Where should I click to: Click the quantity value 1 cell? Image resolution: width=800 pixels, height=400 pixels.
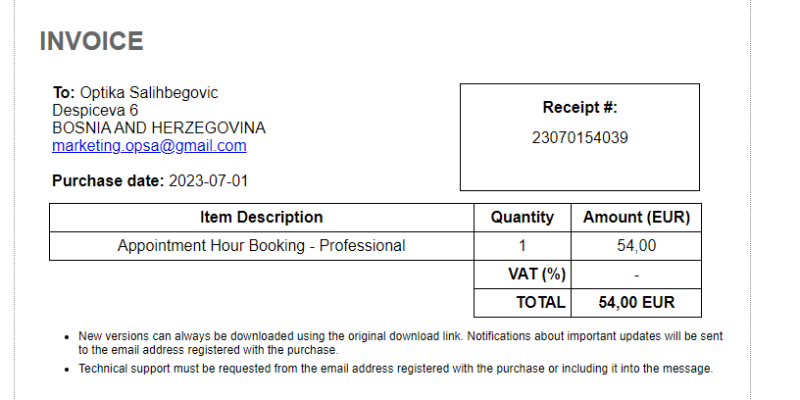(x=522, y=246)
